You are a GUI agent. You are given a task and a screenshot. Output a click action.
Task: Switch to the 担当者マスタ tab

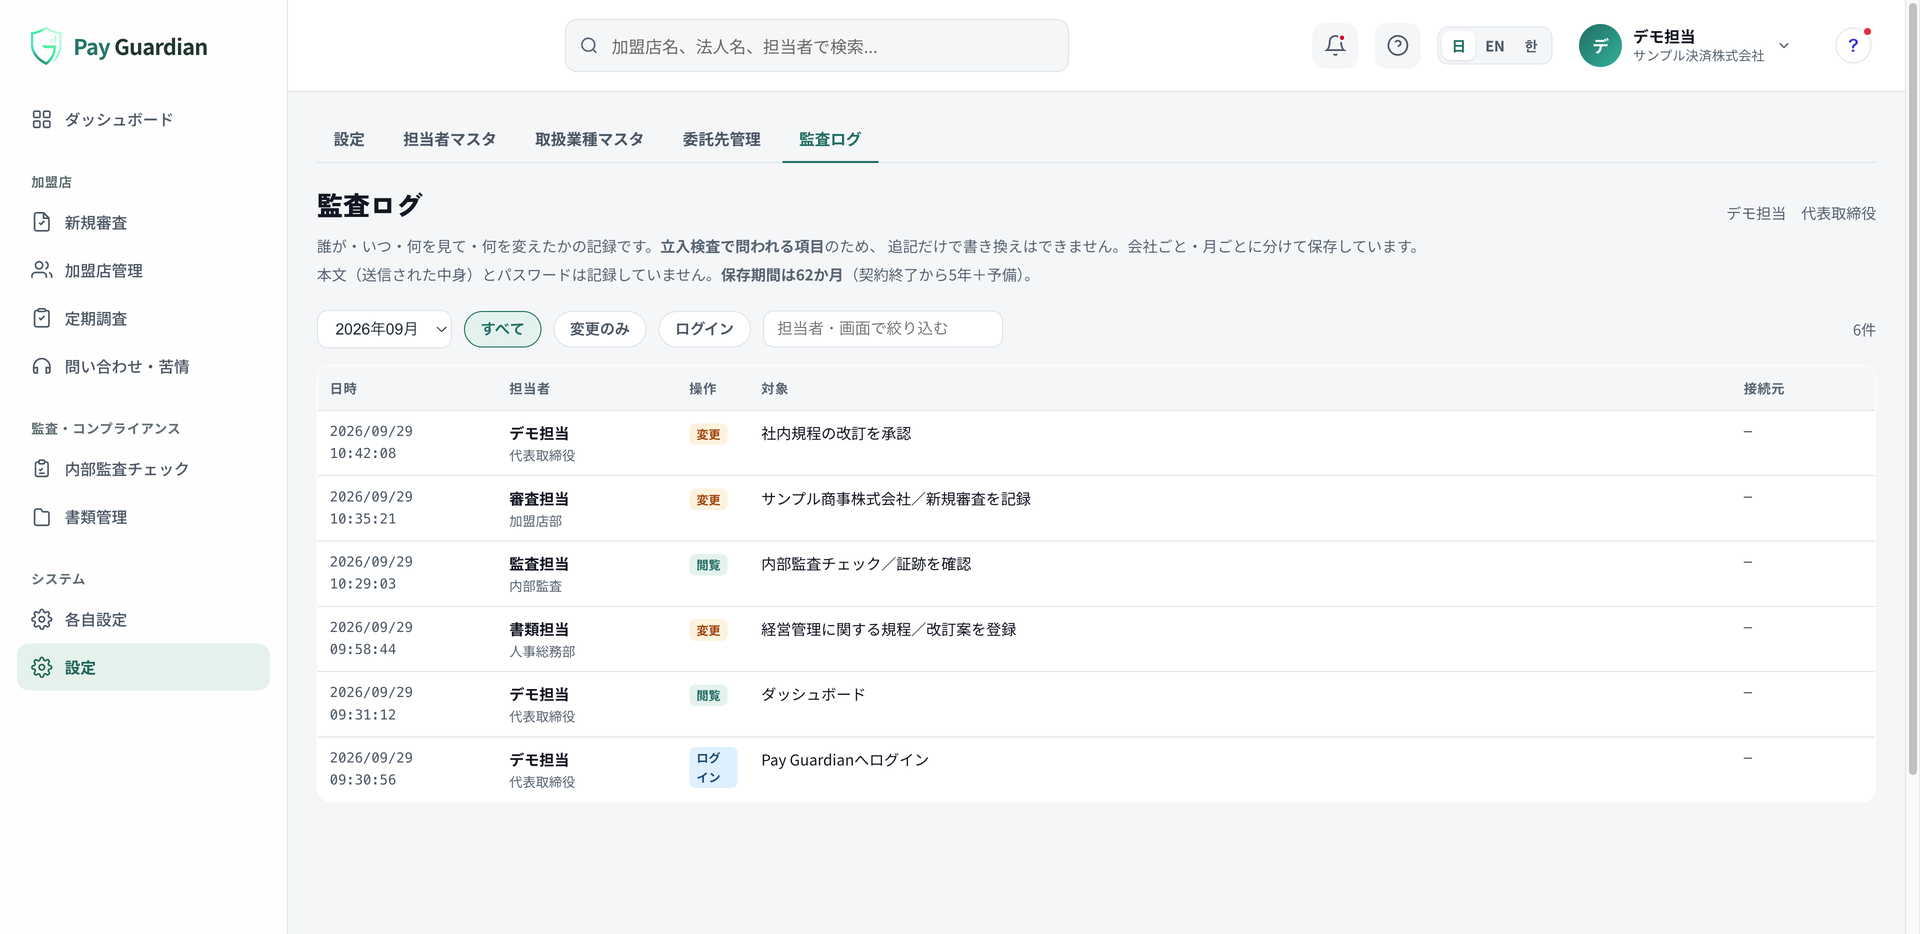450,139
